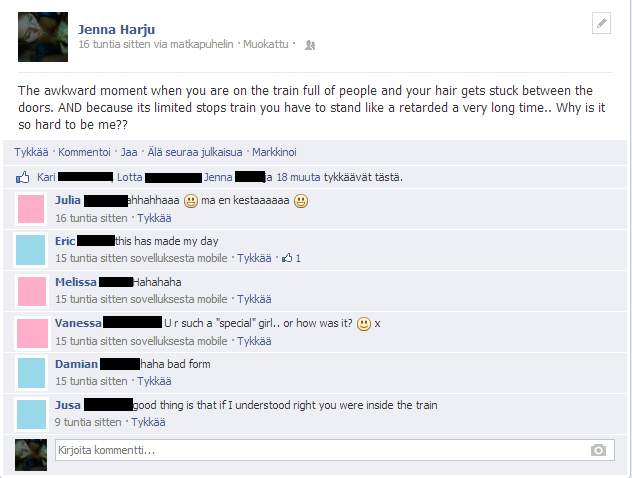The height and width of the screenshot is (478, 632).
Task: Click the Markkinoi link
Action: click(274, 152)
